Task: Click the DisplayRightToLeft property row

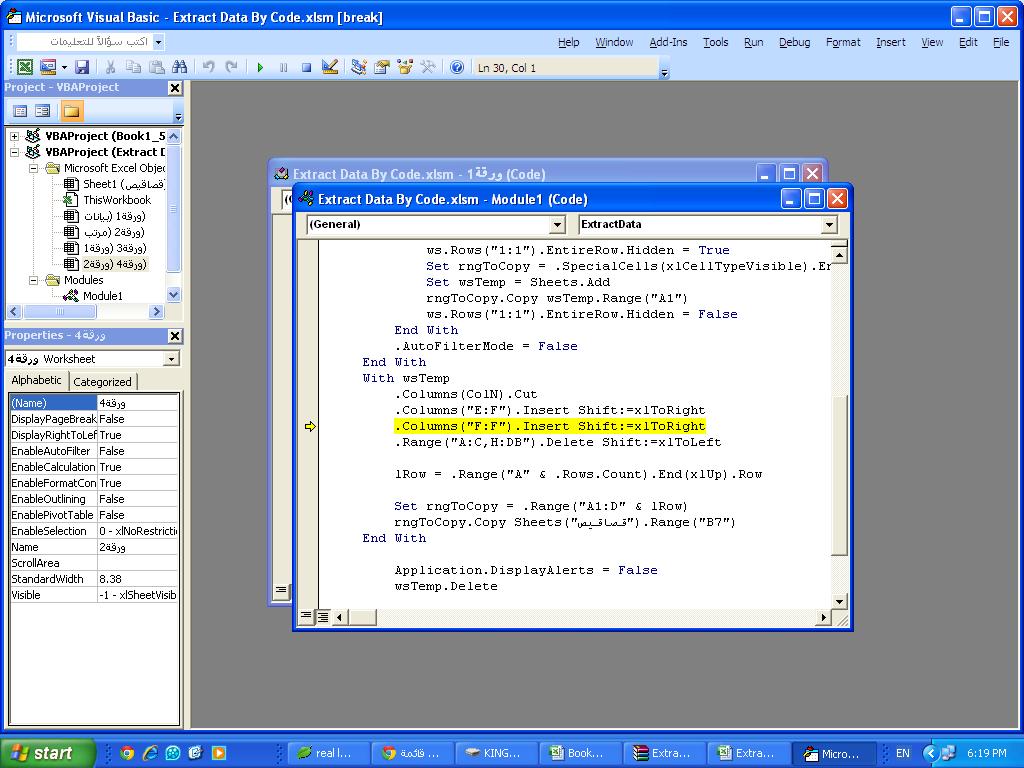Action: (94, 435)
